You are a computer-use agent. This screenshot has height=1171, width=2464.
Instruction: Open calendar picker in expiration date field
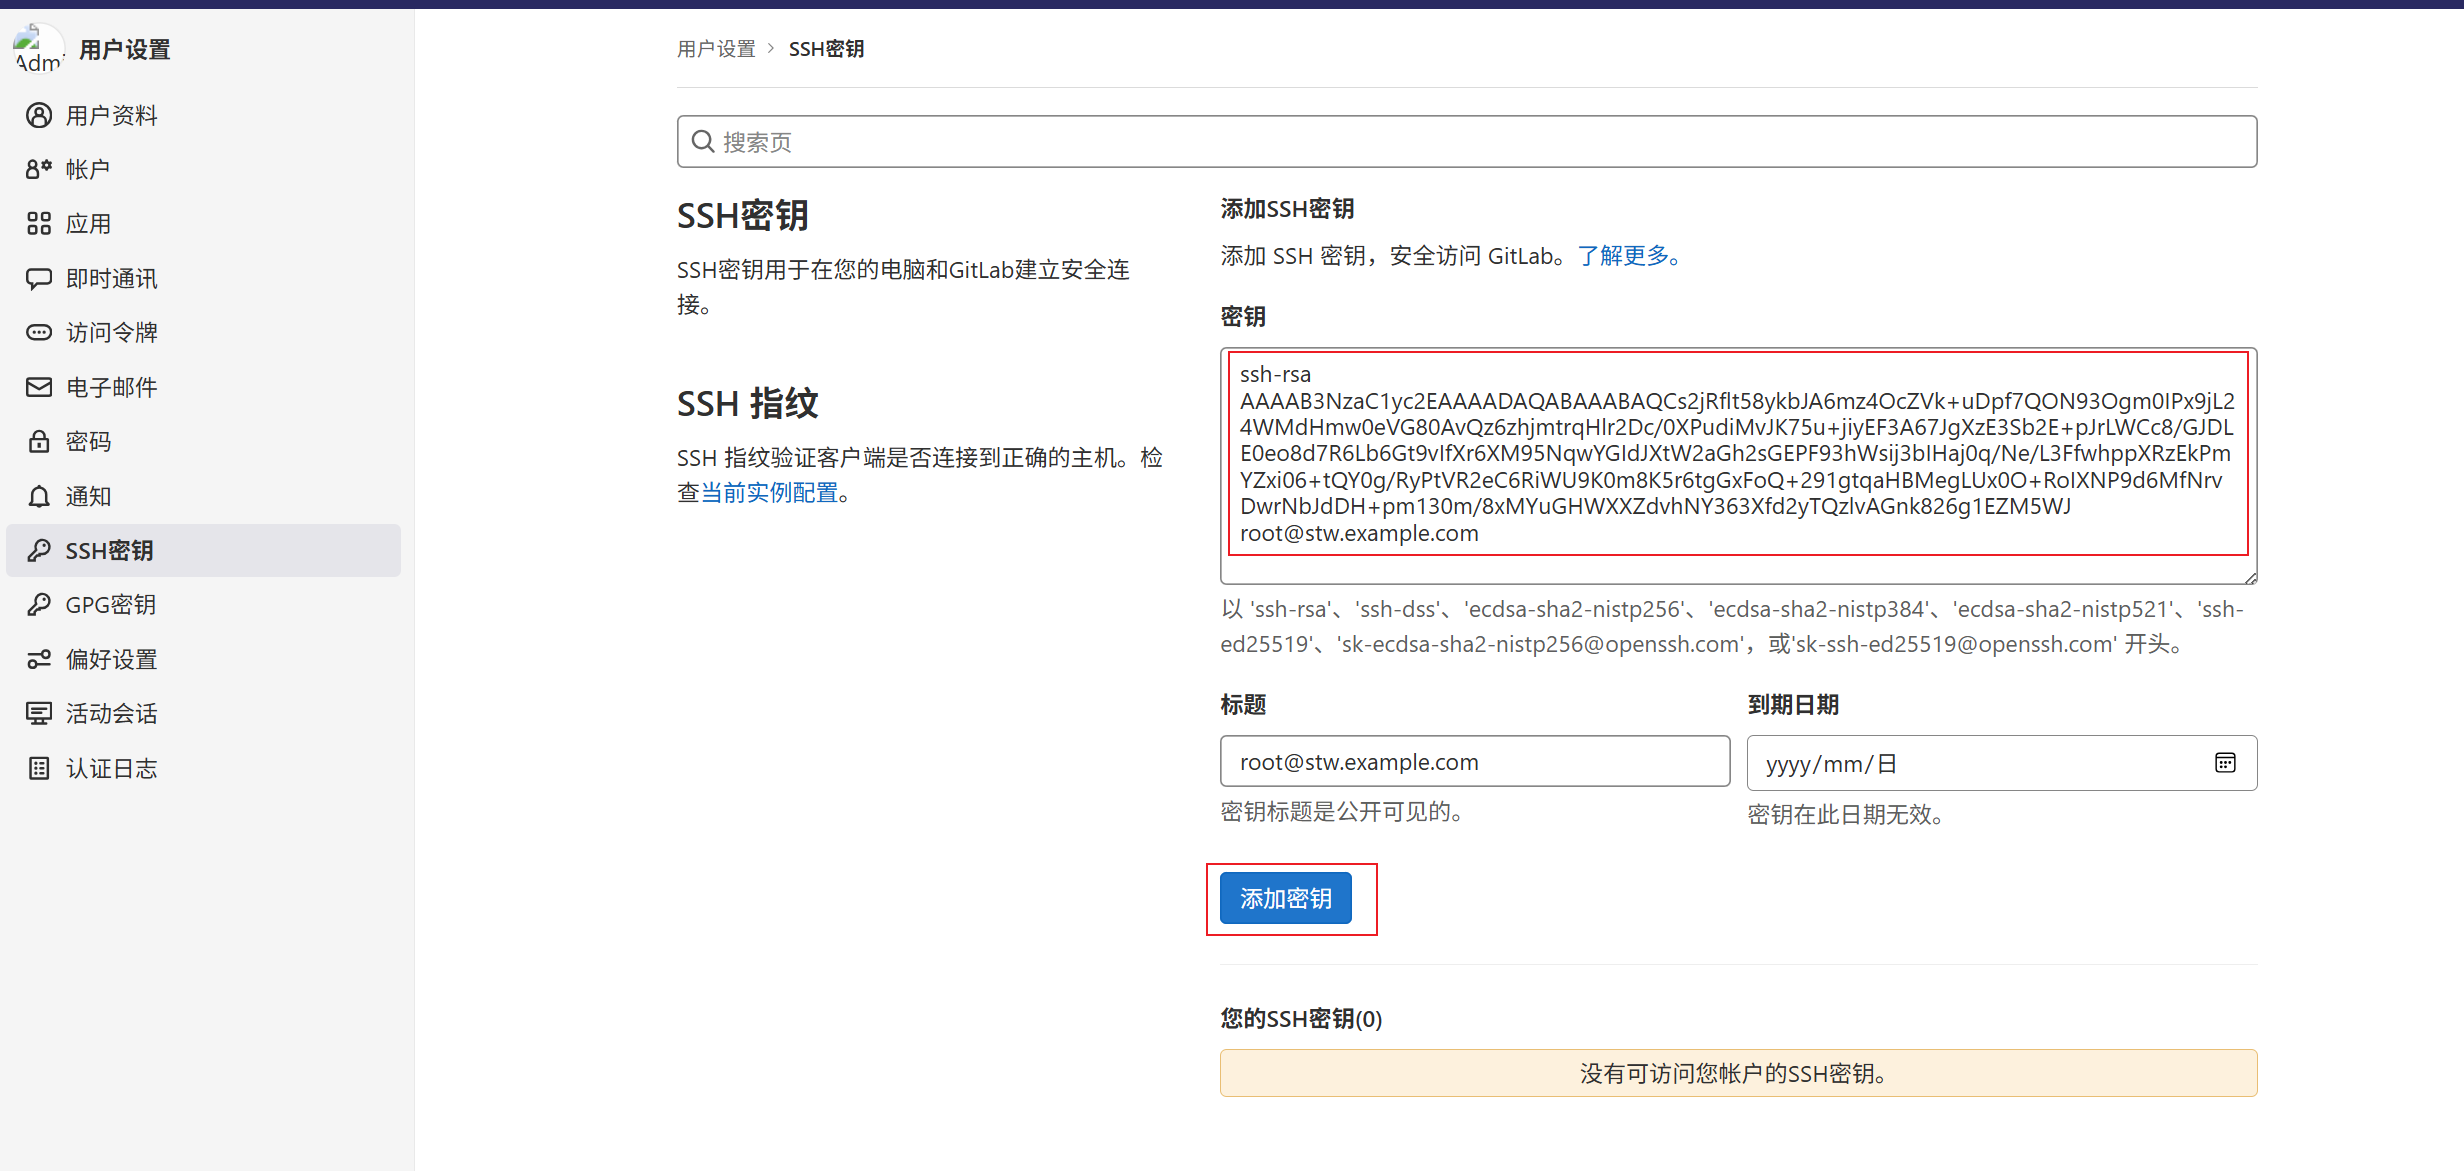pos(2225,763)
